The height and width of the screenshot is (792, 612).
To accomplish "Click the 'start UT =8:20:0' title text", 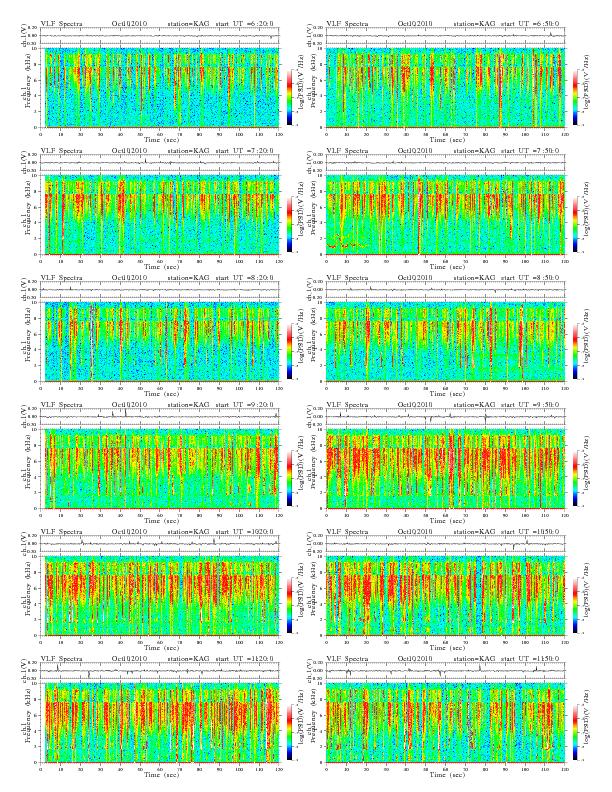I will click(245, 278).
